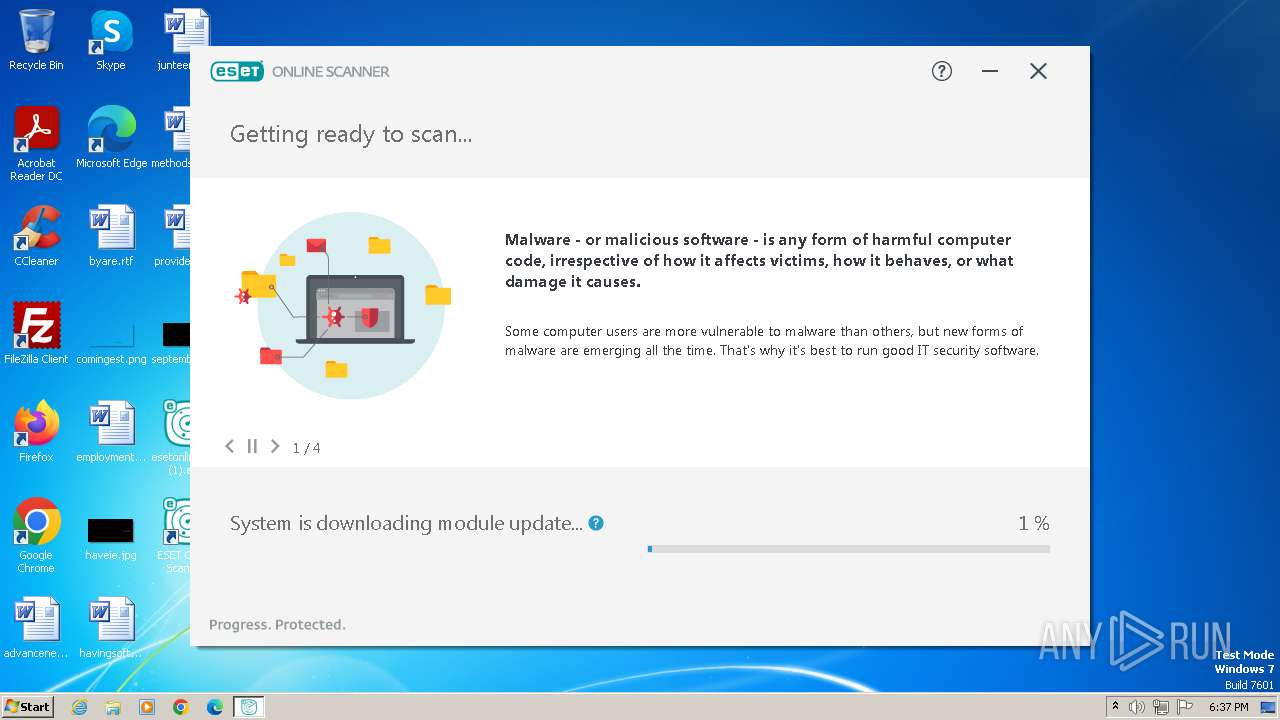Open Internet Explorer from taskbar
This screenshot has height=720, width=1280.
pyautogui.click(x=80, y=707)
